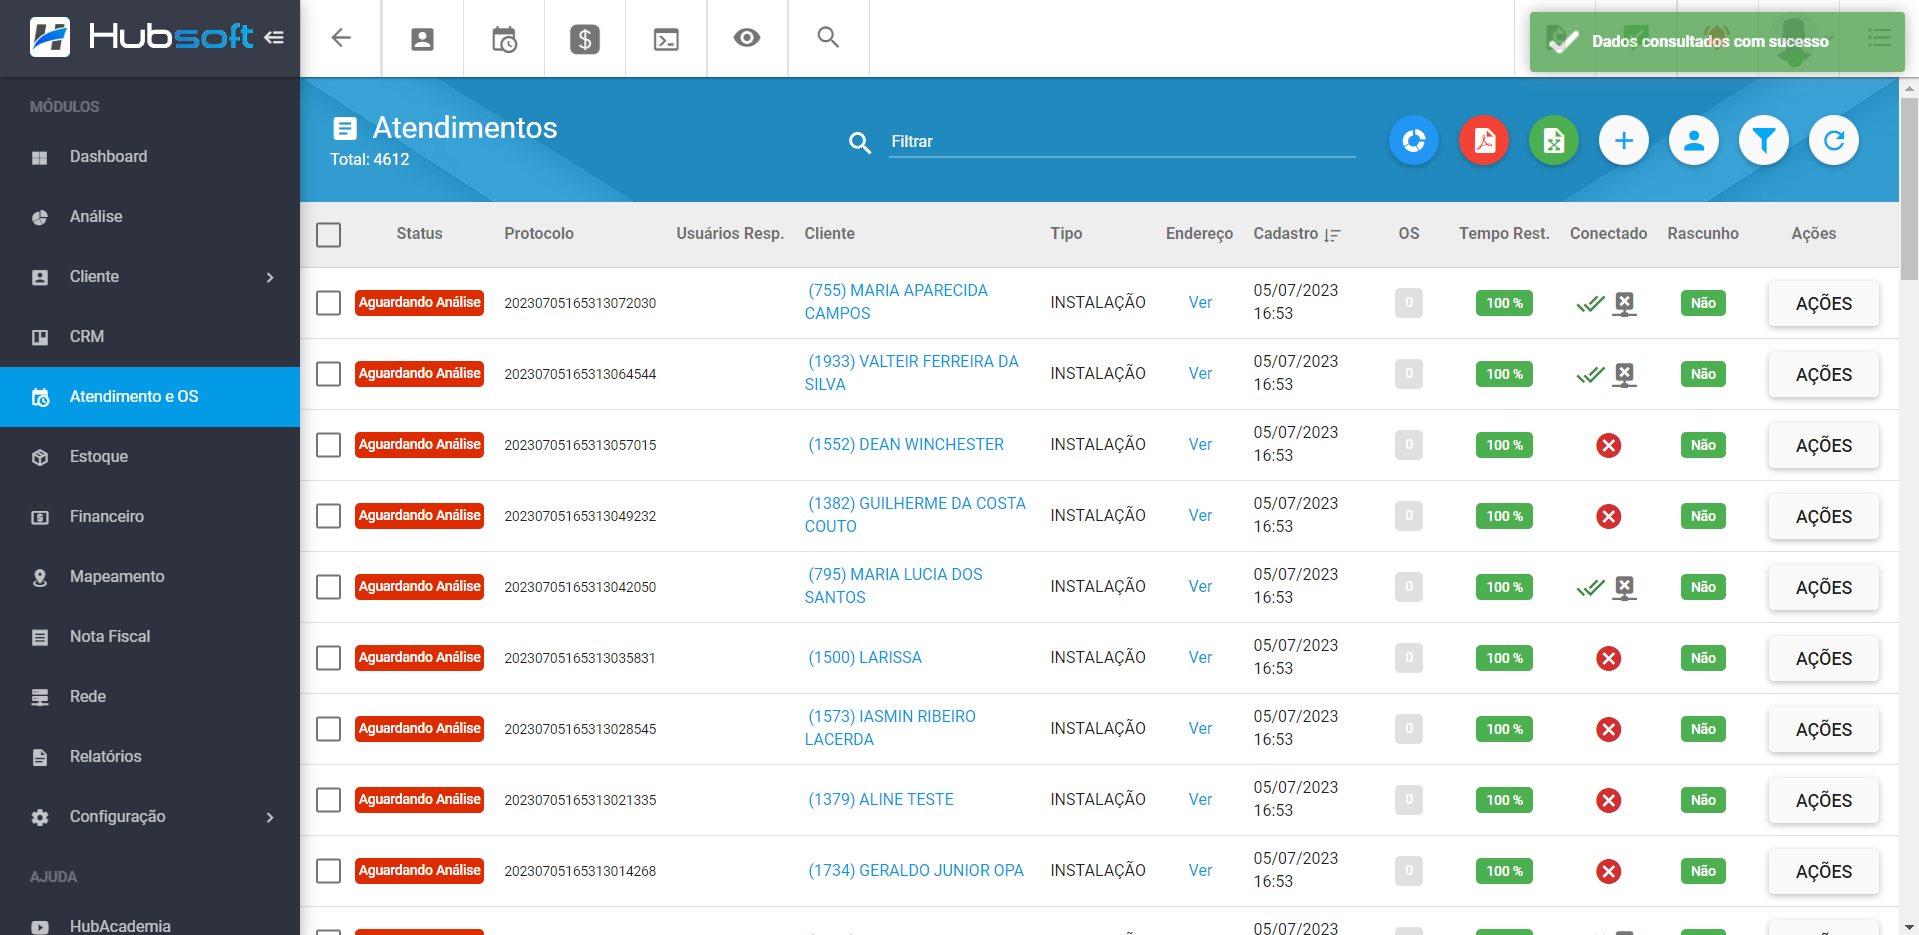Click the user person round icon

pos(1694,141)
